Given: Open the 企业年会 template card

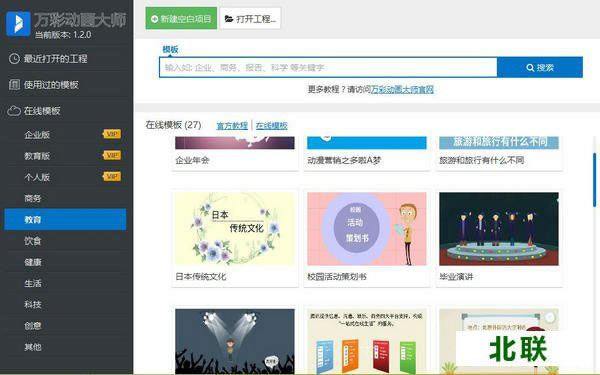Looking at the screenshot, I should (235, 153).
